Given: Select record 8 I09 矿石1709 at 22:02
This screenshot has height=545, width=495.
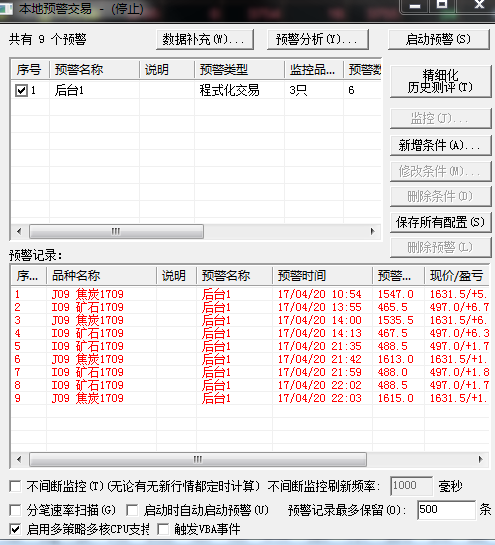Looking at the screenshot, I should (x=250, y=385).
